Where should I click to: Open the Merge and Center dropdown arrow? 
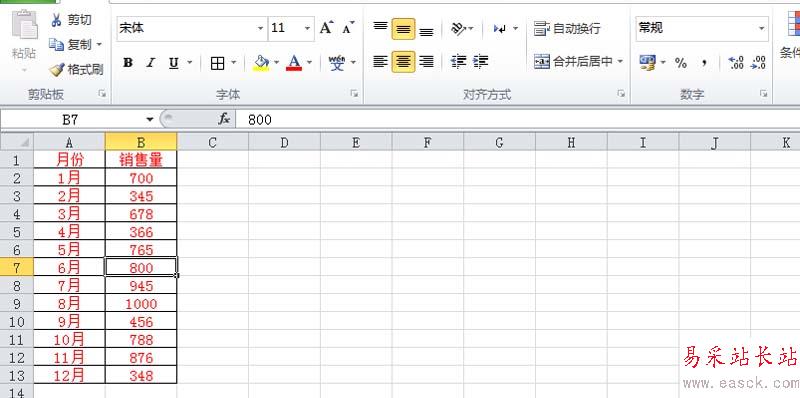coord(620,62)
